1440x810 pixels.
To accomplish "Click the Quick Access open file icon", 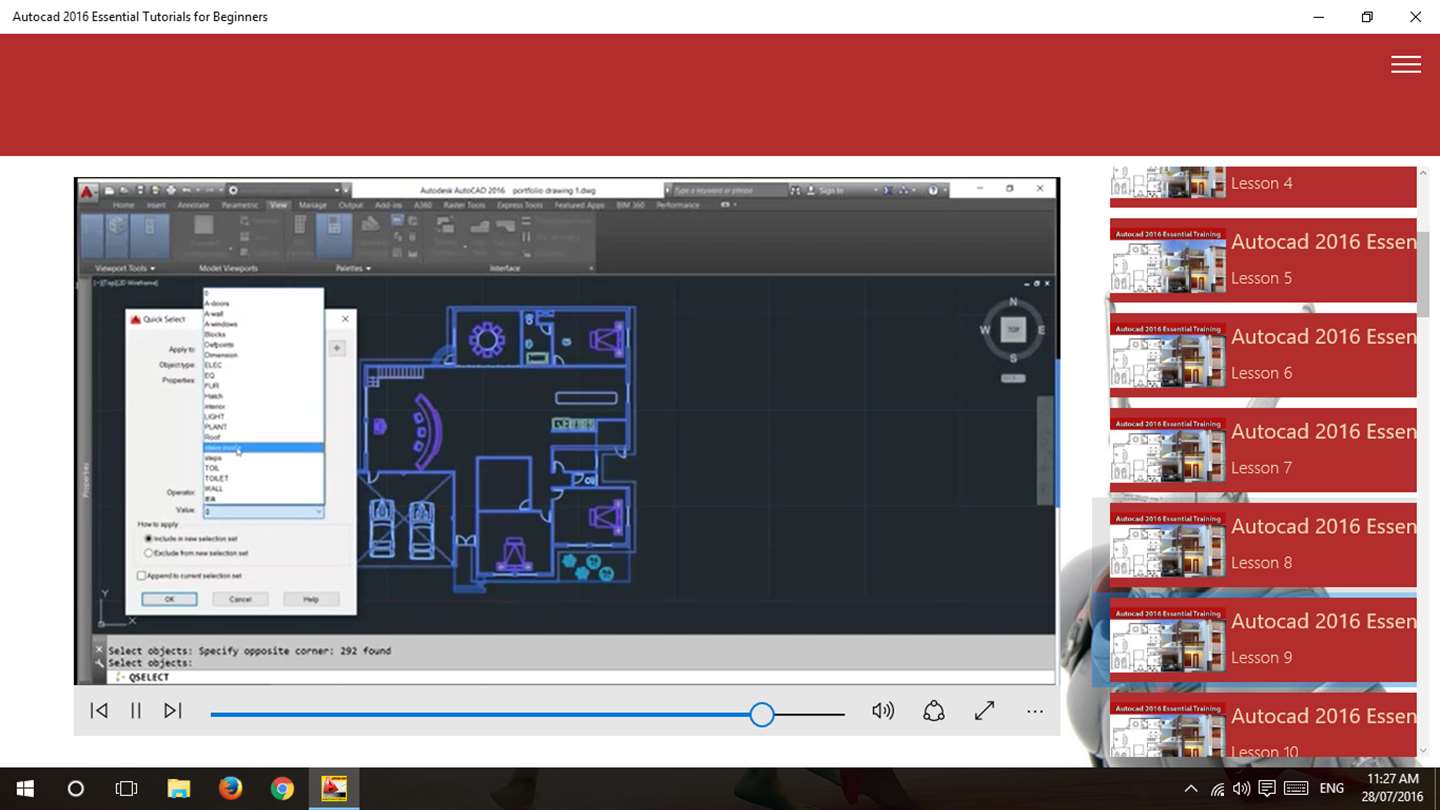I will (124, 190).
